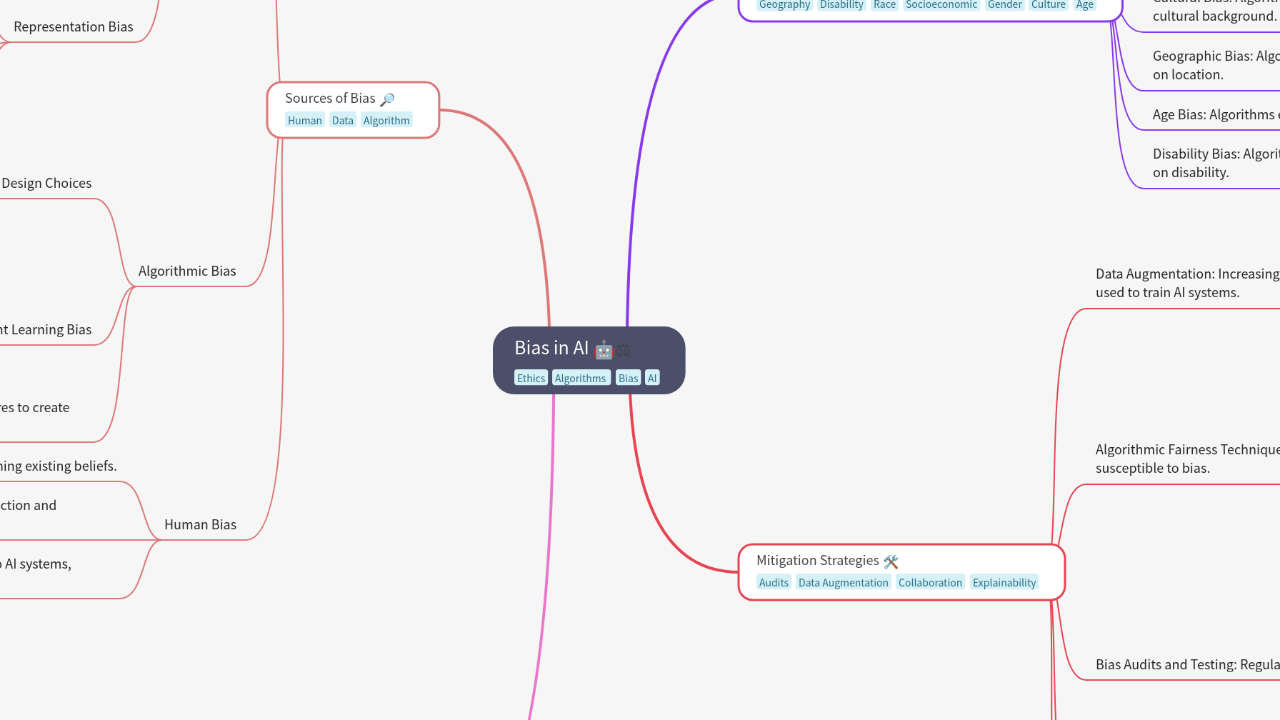Click the magnifier icon on Sources of Bias
This screenshot has width=1280, height=720.
[387, 99]
